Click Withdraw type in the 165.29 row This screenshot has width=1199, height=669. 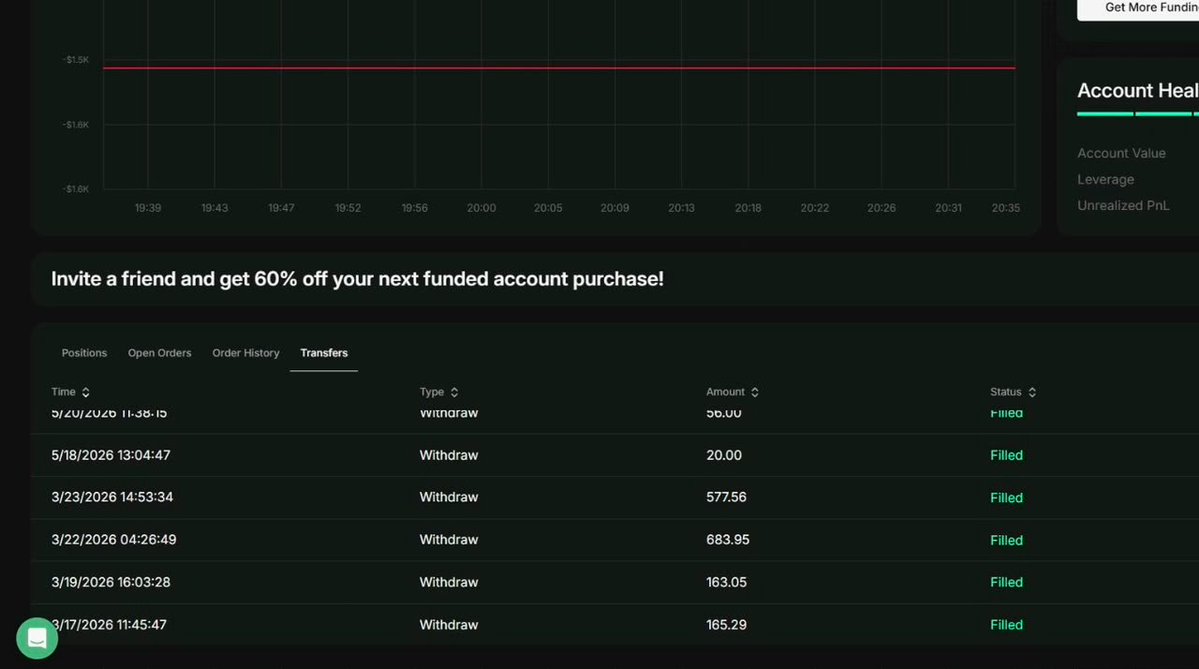[x=449, y=625]
